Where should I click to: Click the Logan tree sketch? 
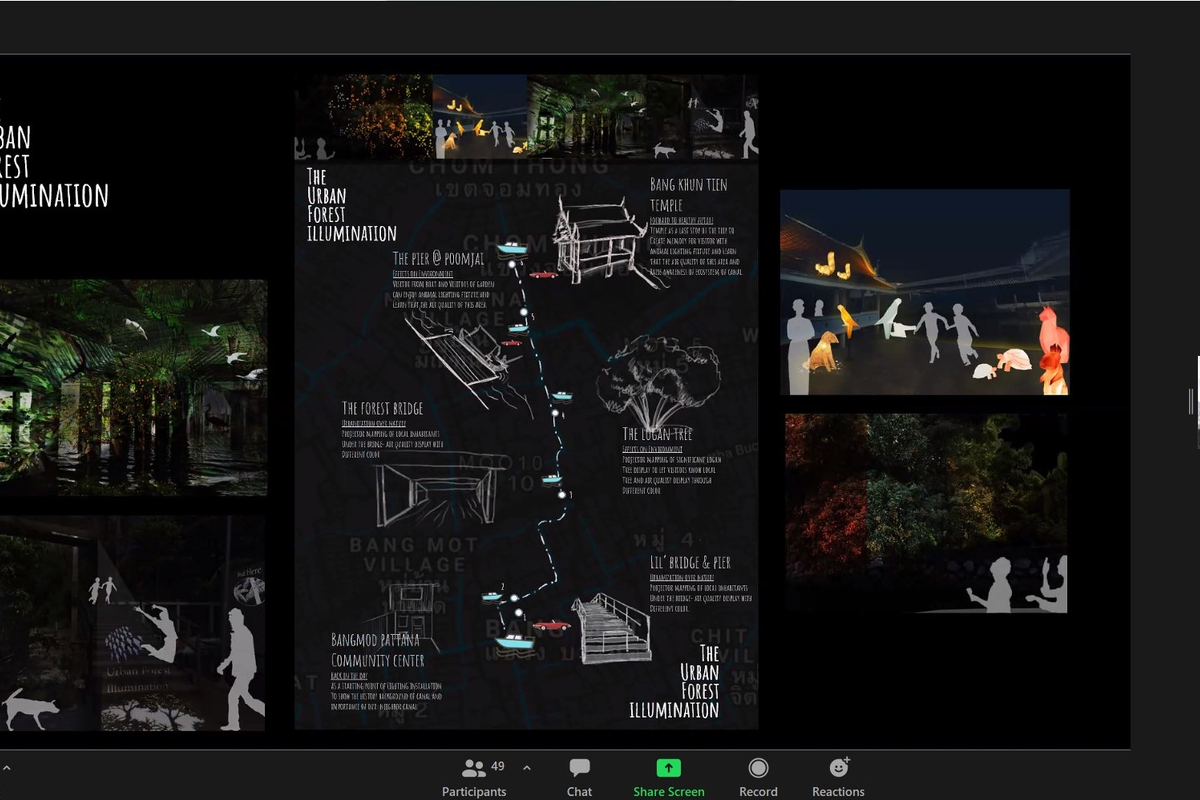pos(657,384)
